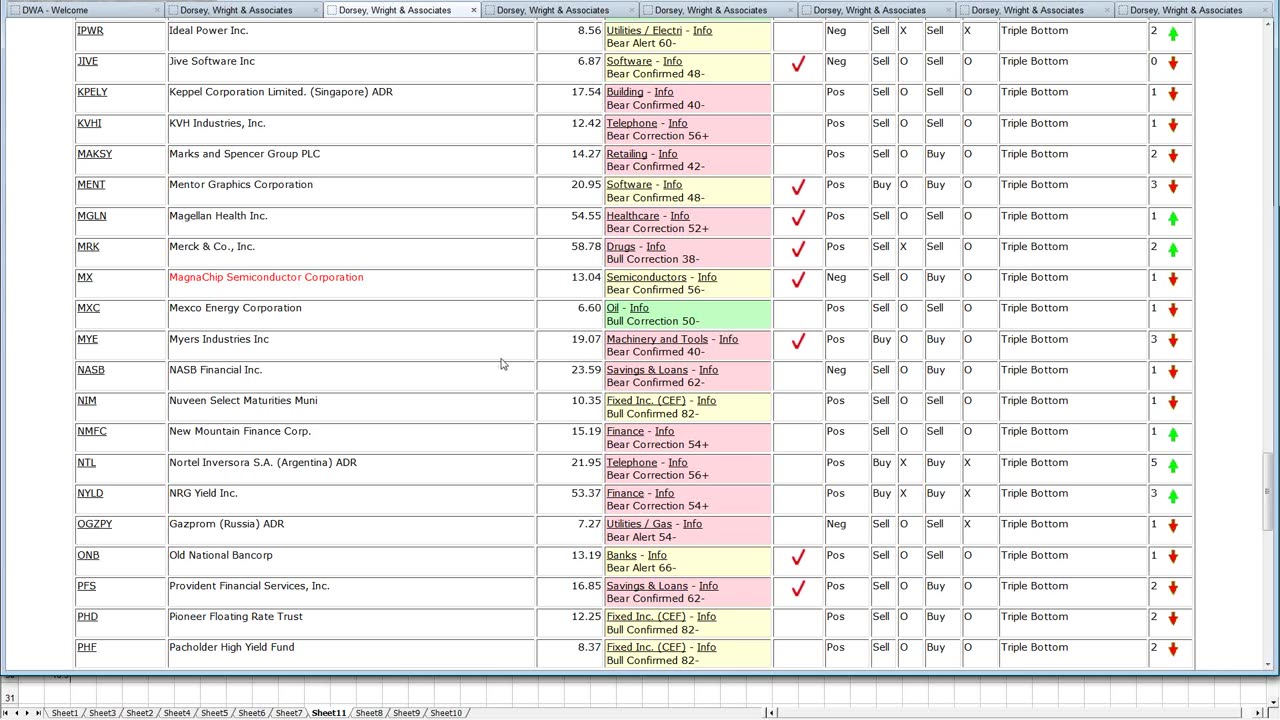Select the Pacholder High Yield Fund text
Viewport: 1280px width, 720px height.
pos(232,647)
